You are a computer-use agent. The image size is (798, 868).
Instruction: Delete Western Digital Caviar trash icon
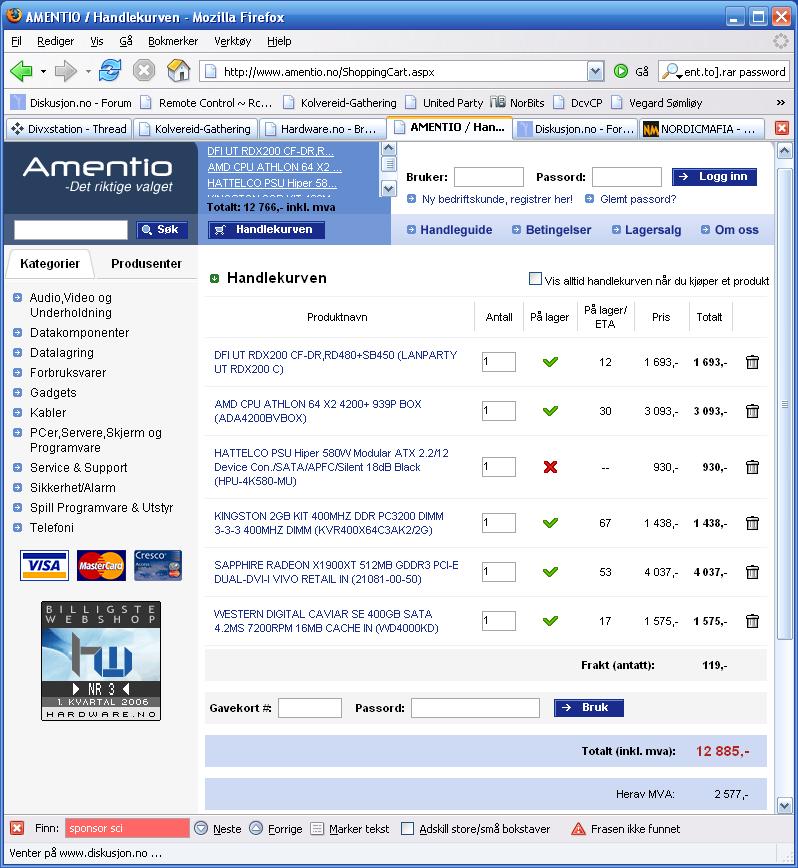(x=752, y=621)
